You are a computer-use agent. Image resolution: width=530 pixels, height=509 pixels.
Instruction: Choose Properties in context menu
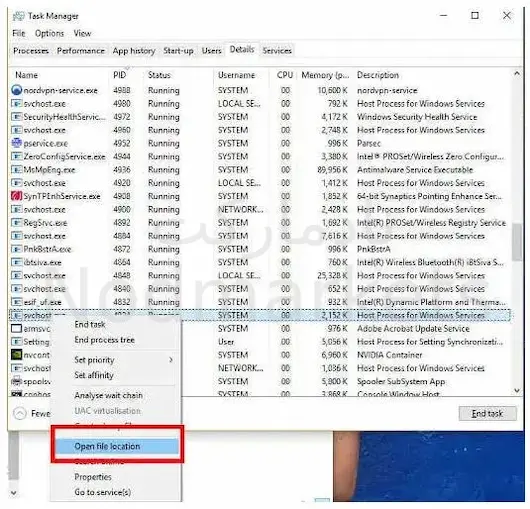pyautogui.click(x=93, y=477)
